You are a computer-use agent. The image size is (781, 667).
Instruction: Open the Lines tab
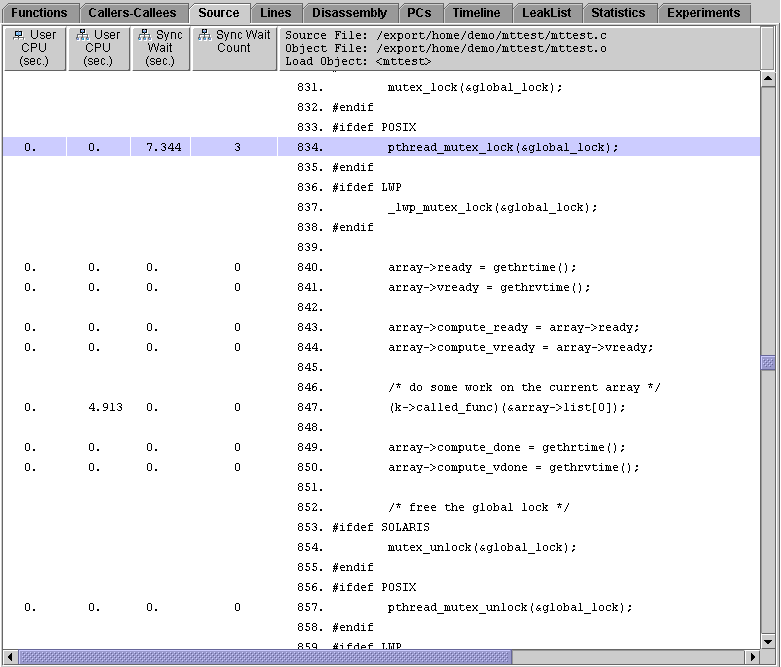pos(275,13)
